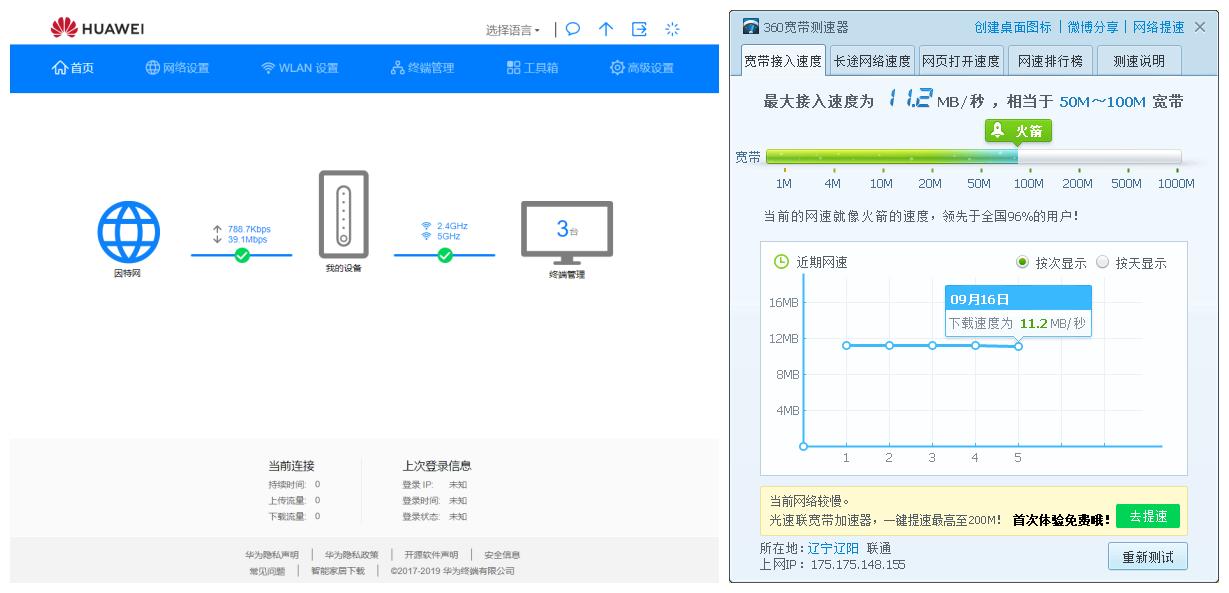
Task: Open the 华为隐私声明 footer link
Action: [x=272, y=554]
